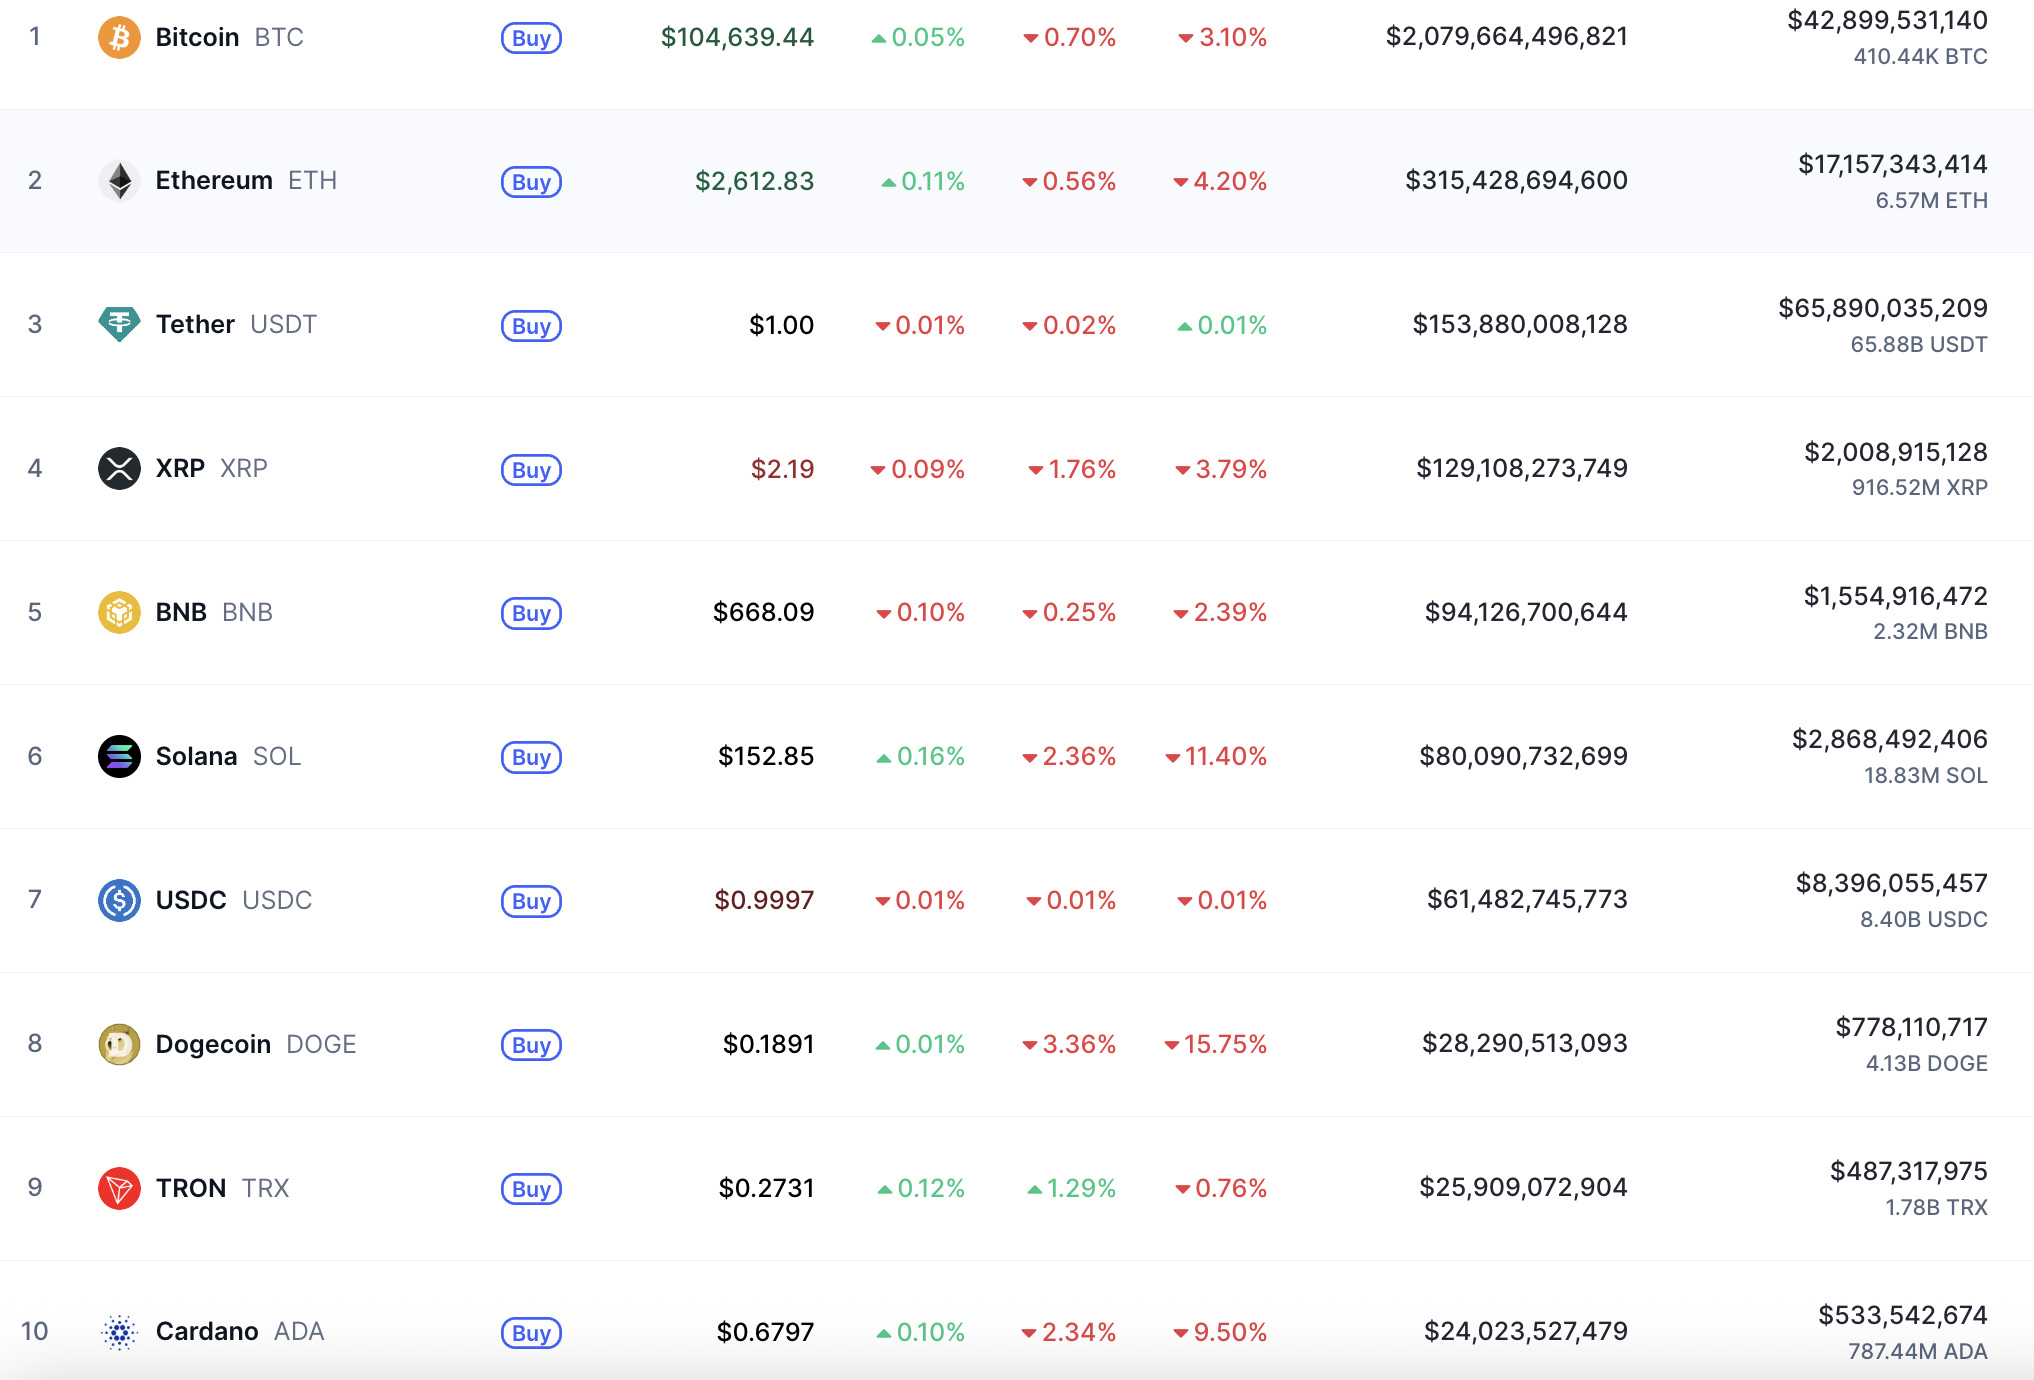This screenshot has width=2034, height=1380.
Task: Click Solana market cap $80,090,732,699
Action: point(1523,756)
